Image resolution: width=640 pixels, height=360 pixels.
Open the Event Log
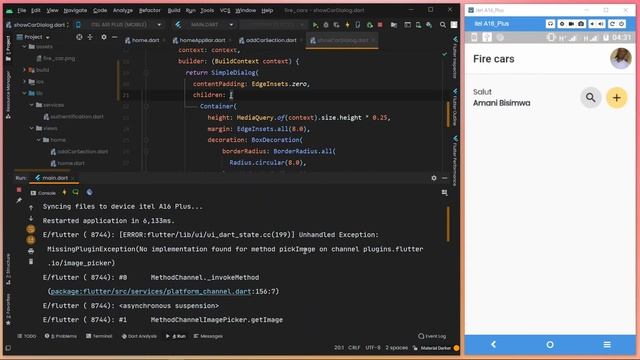click(432, 336)
